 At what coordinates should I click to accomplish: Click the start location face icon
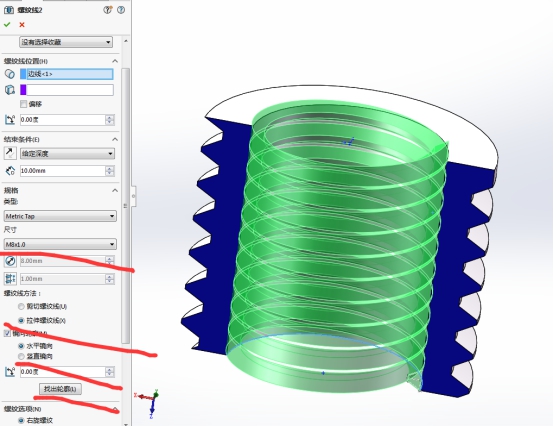pos(10,90)
